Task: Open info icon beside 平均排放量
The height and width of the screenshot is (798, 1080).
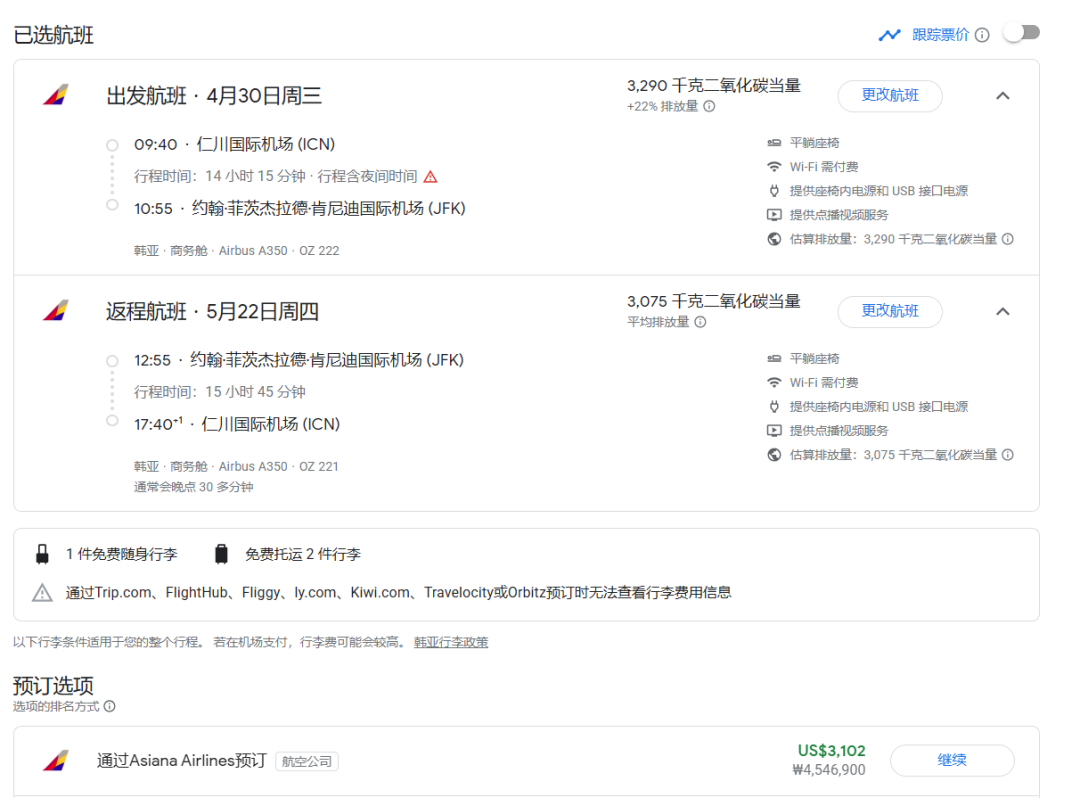Action: pyautogui.click(x=700, y=322)
